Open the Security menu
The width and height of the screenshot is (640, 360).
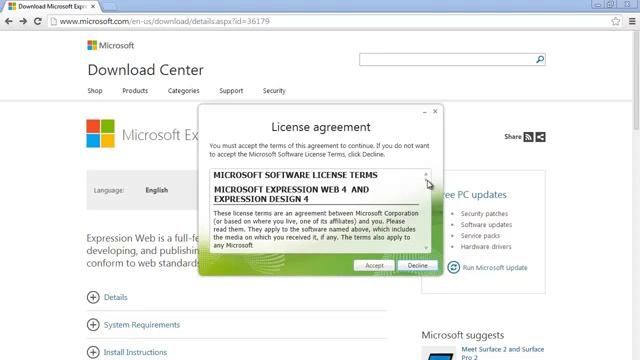click(x=274, y=91)
